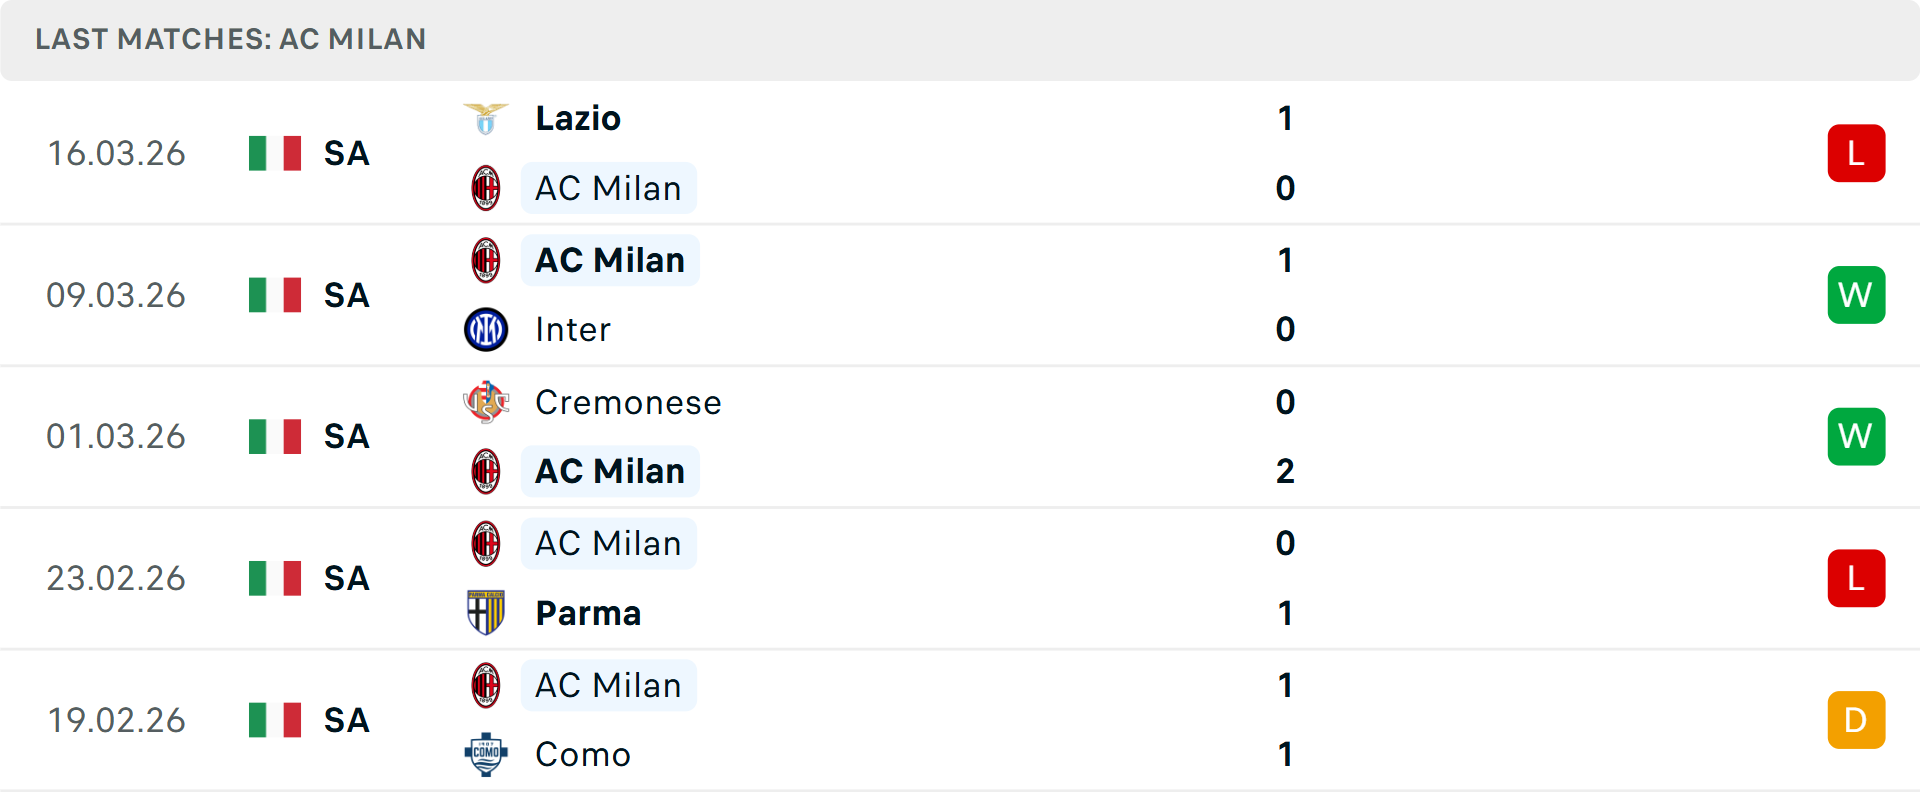Image resolution: width=1920 pixels, height=792 pixels.
Task: Select the Como club logo
Action: [x=486, y=755]
